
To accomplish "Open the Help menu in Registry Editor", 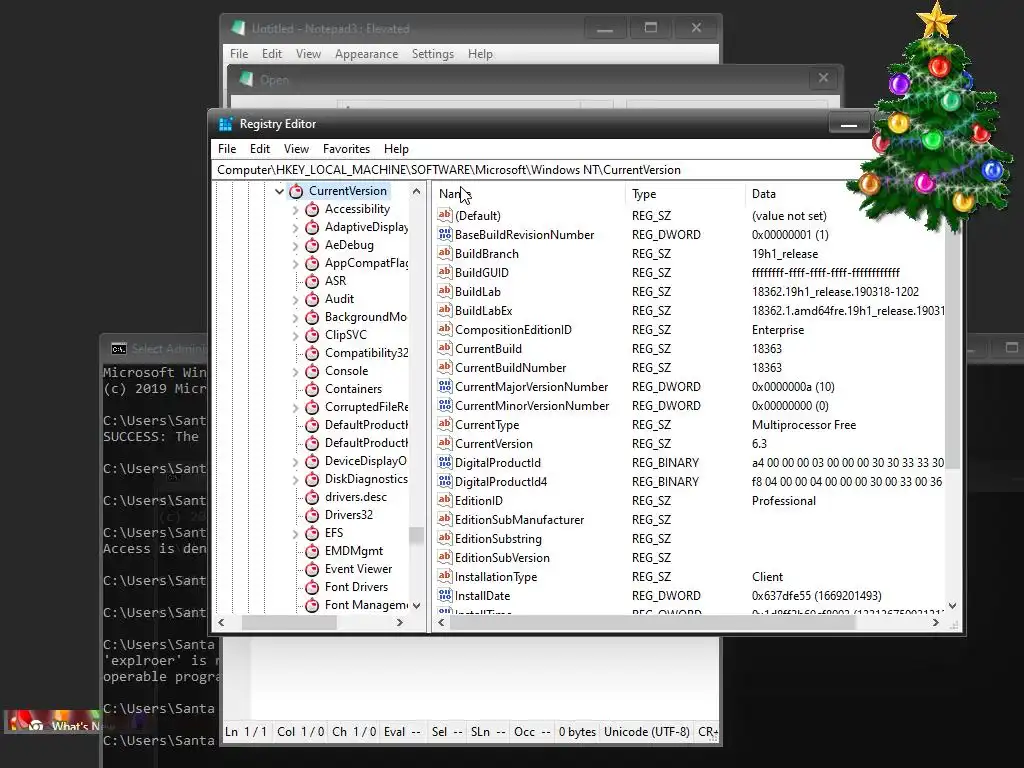I will coord(396,149).
